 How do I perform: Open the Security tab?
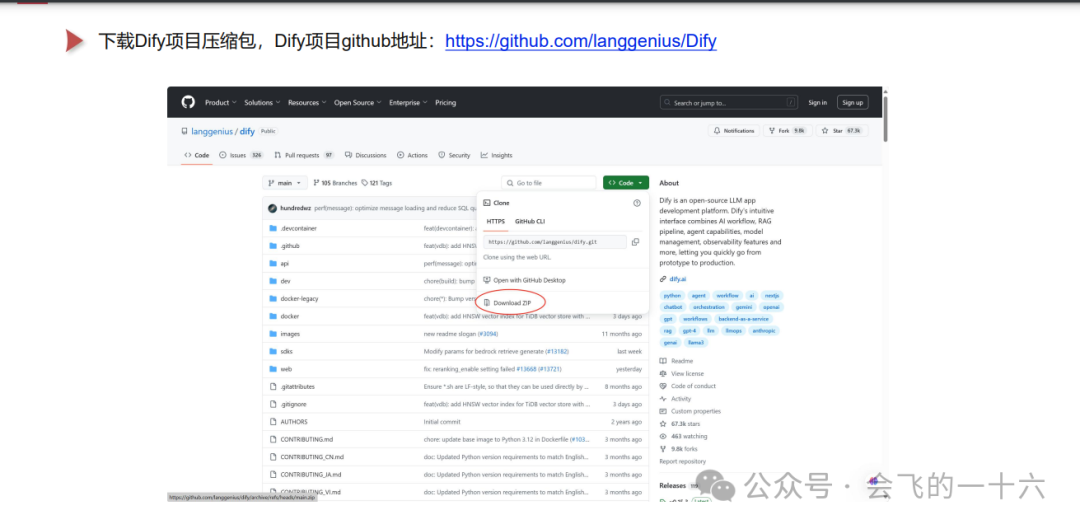(x=455, y=155)
